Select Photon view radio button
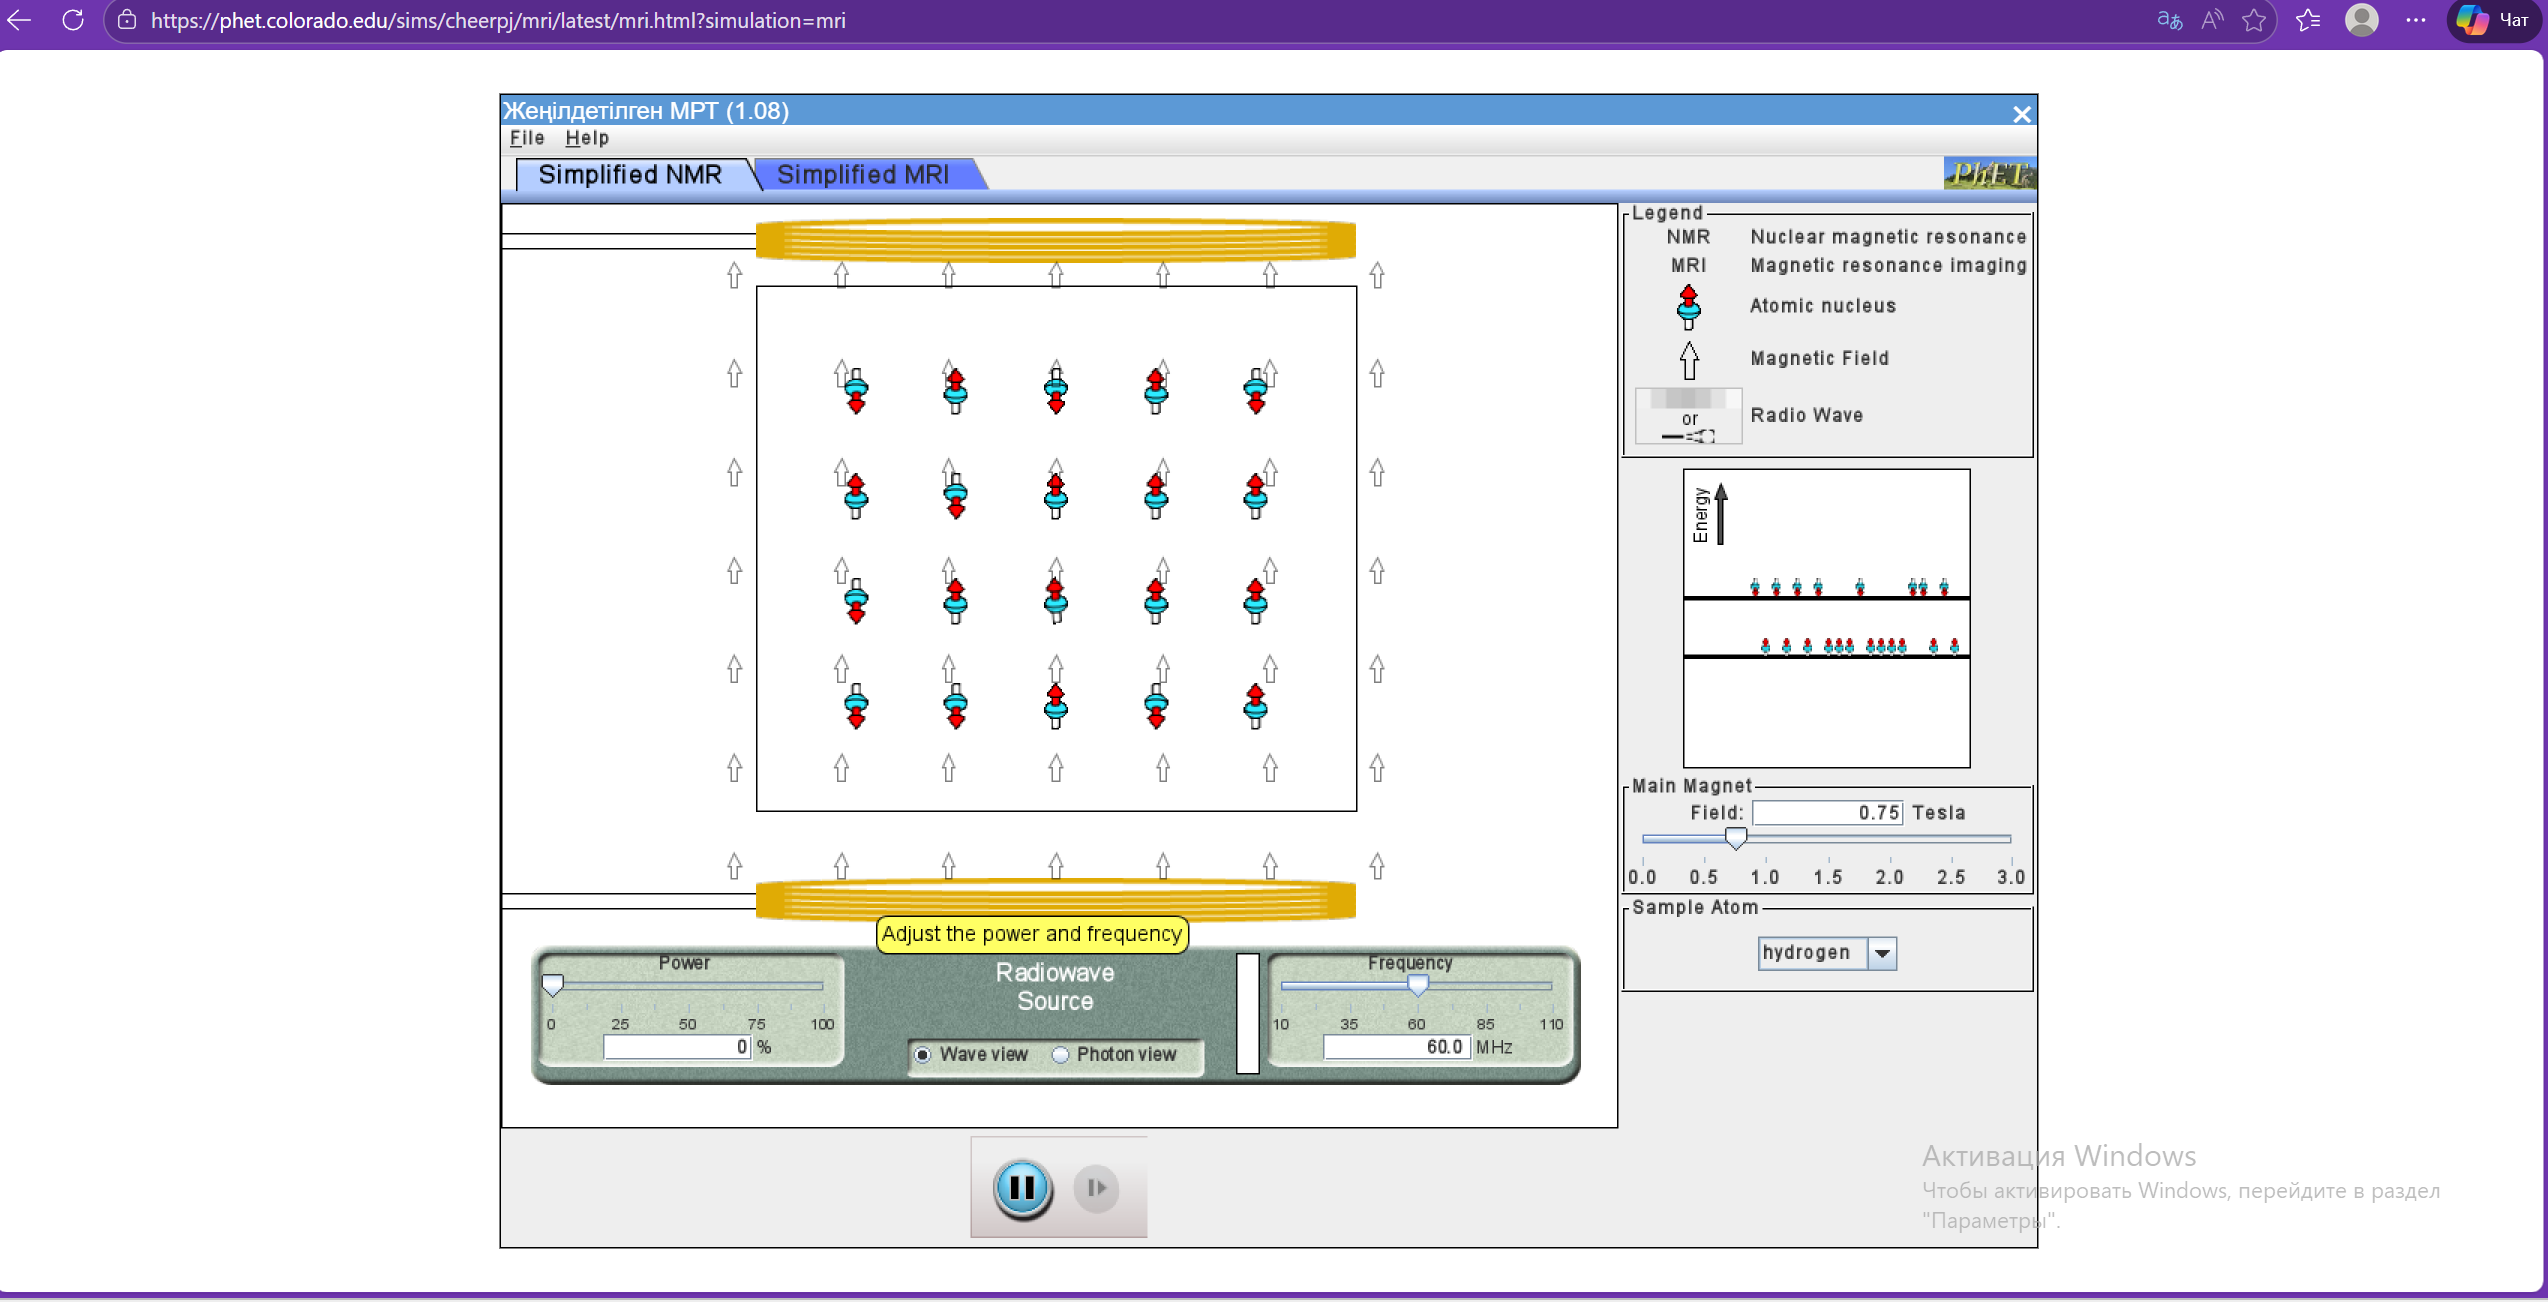This screenshot has width=2548, height=1302. coord(1060,1054)
